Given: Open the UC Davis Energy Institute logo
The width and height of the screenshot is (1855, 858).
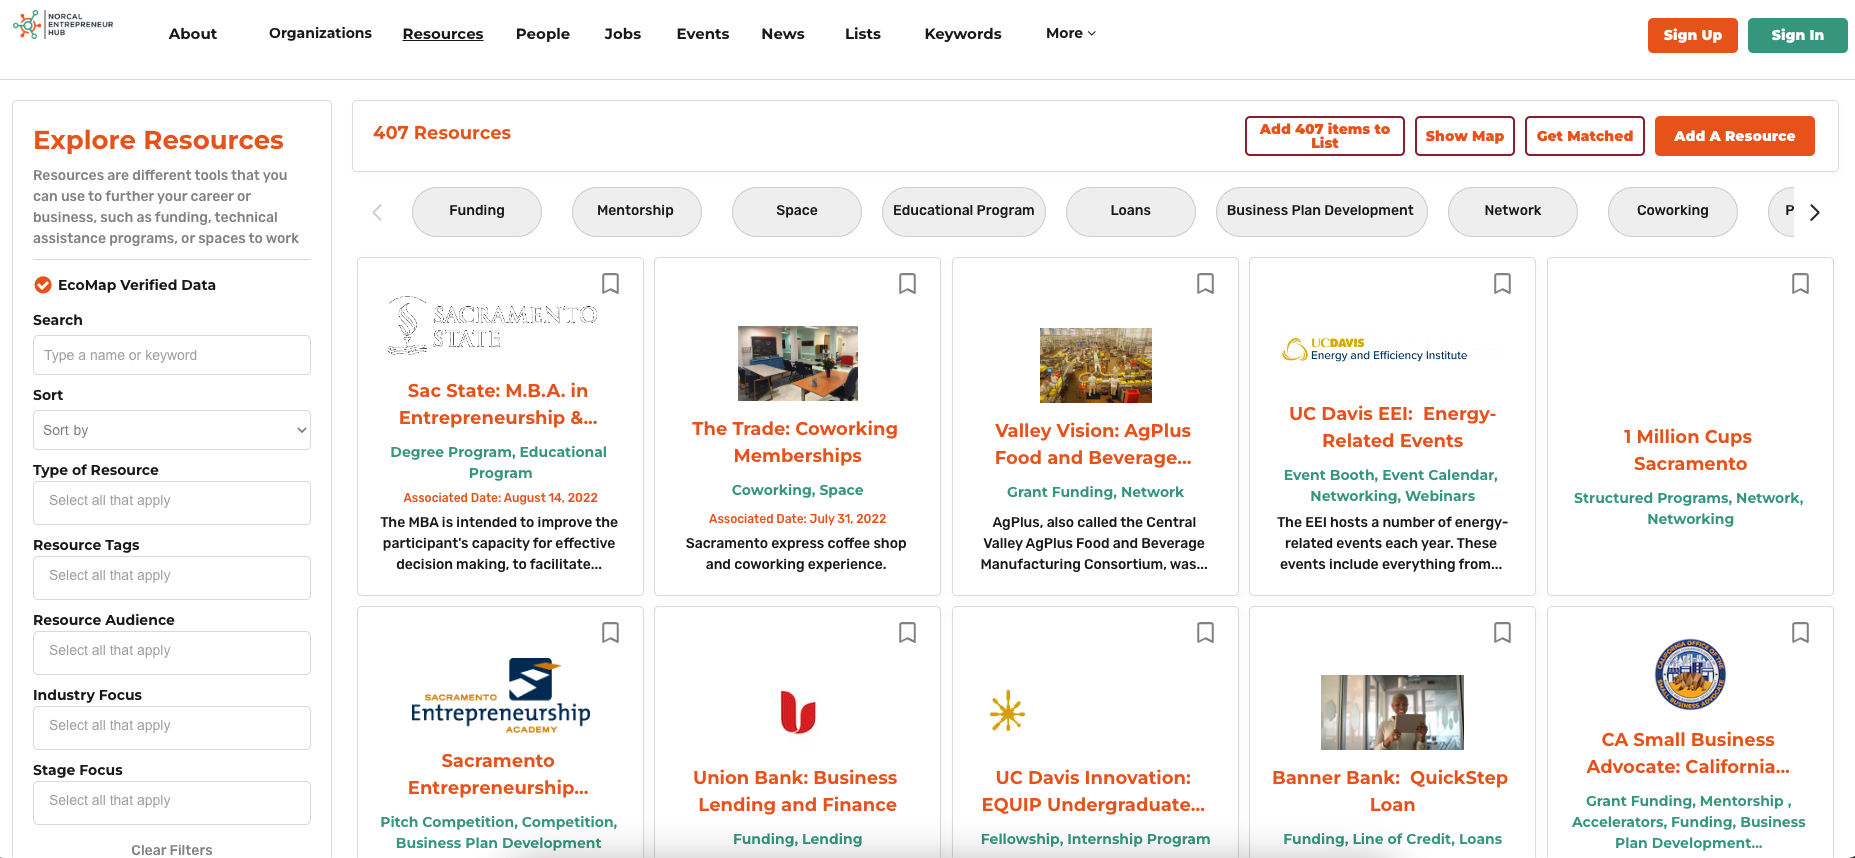Looking at the screenshot, I should pyautogui.click(x=1375, y=349).
